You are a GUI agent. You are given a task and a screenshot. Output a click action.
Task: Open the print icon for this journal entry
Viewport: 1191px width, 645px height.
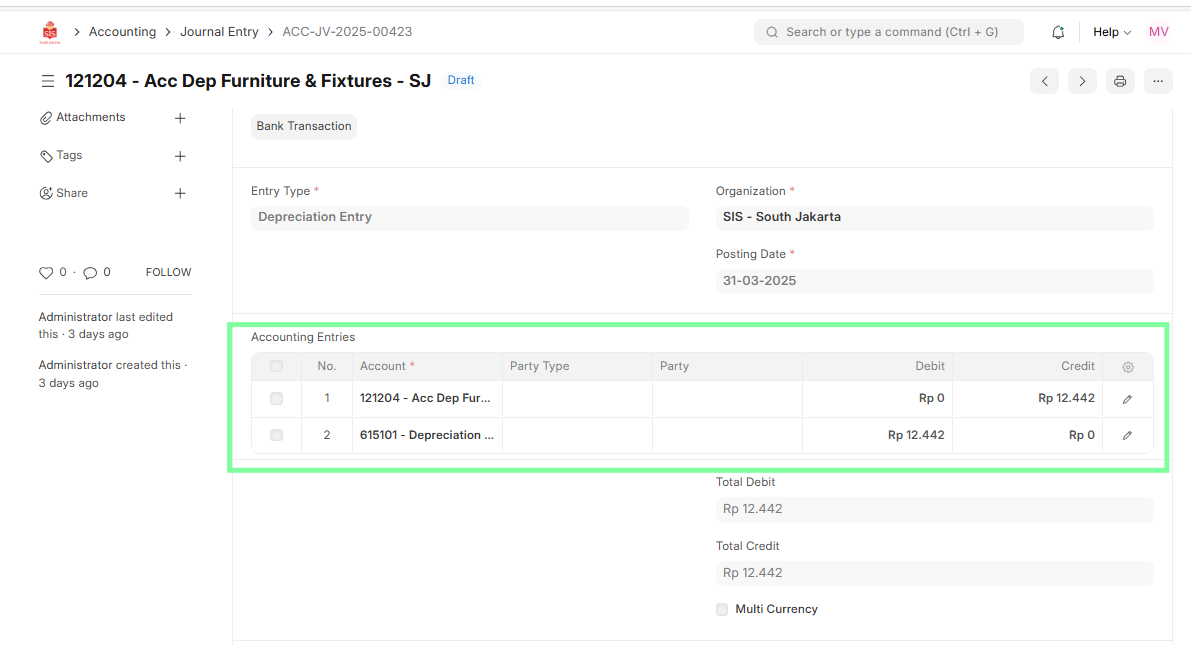pyautogui.click(x=1120, y=81)
